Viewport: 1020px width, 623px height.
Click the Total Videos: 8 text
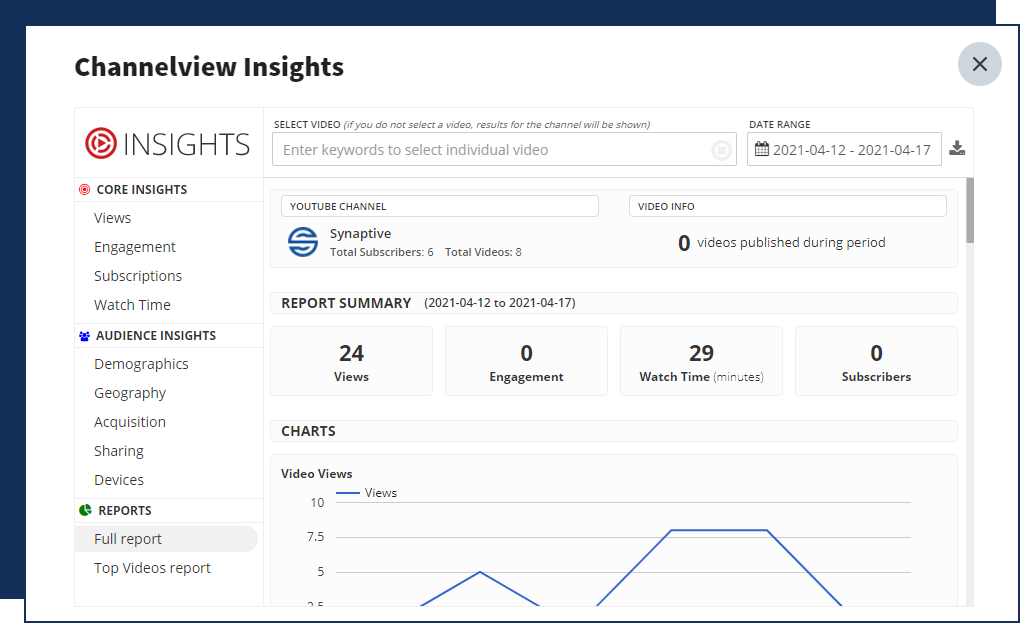point(483,252)
